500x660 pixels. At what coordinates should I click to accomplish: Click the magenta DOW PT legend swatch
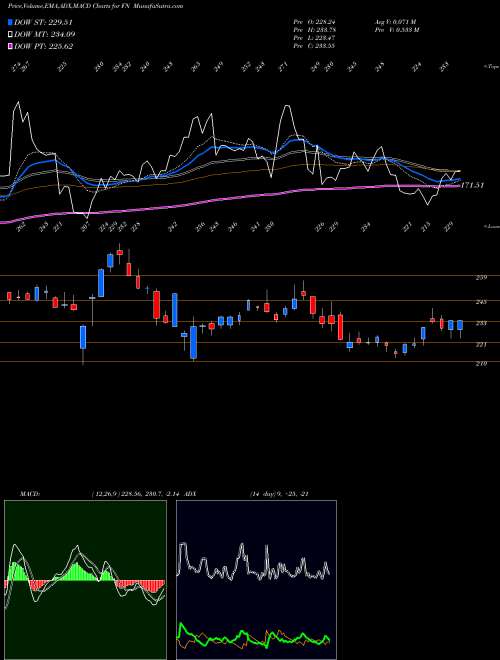coord(11,46)
